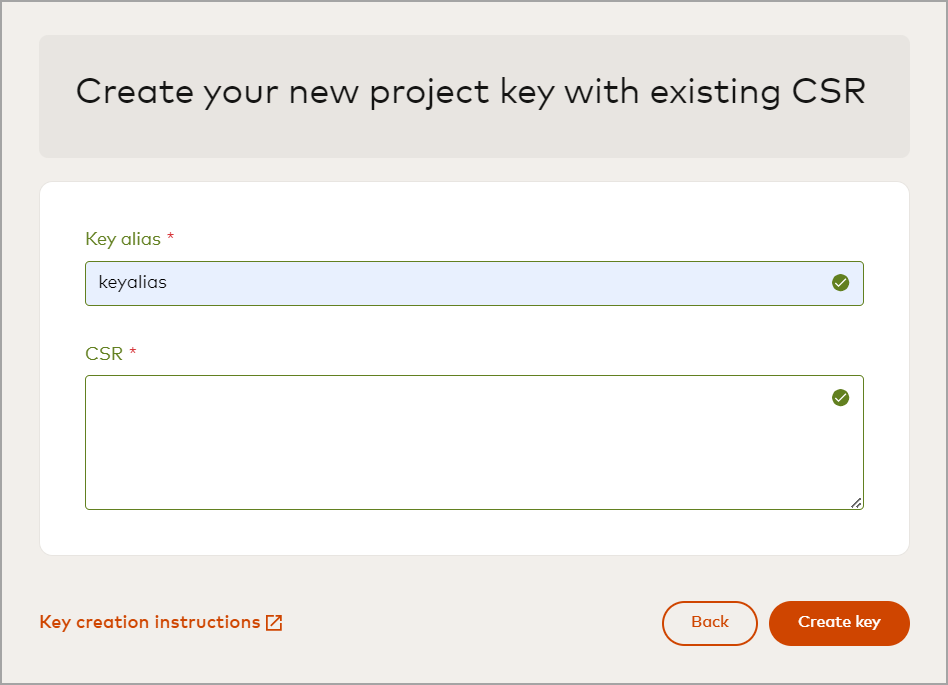This screenshot has width=948, height=685.
Task: Click the 'keyalias' text inside the input
Action: pos(132,283)
